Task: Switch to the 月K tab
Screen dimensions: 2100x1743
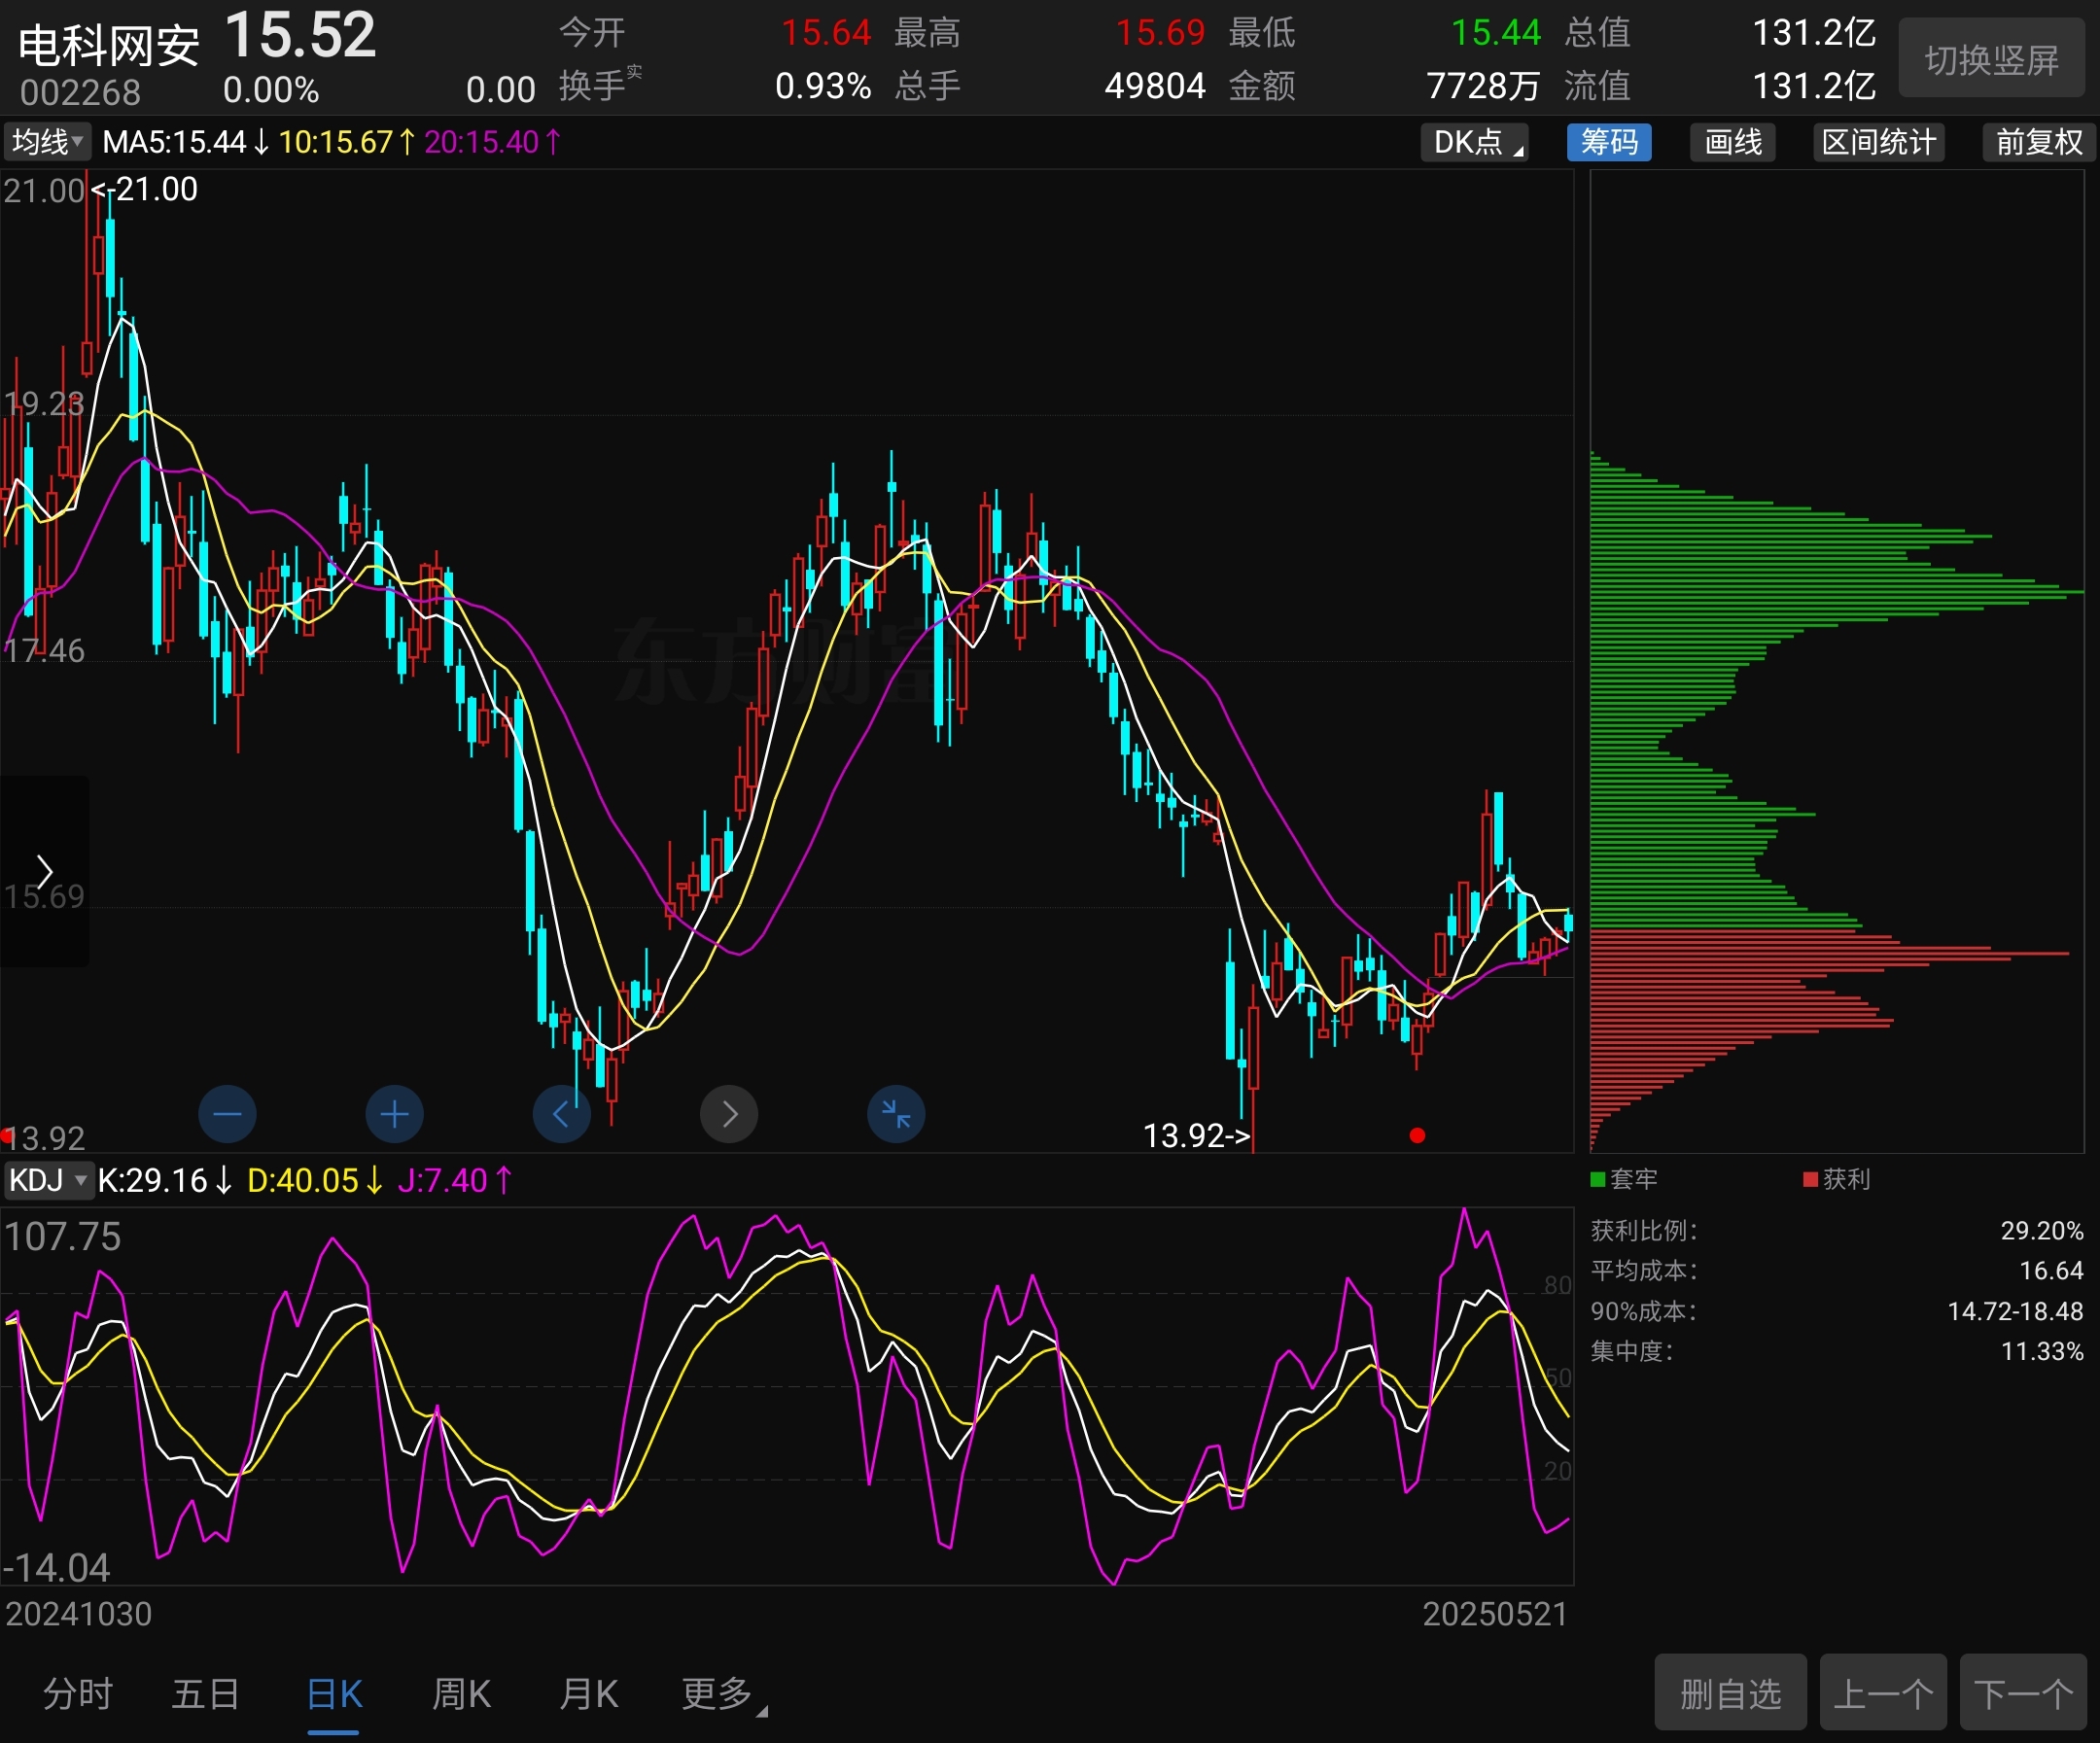Action: tap(589, 1694)
